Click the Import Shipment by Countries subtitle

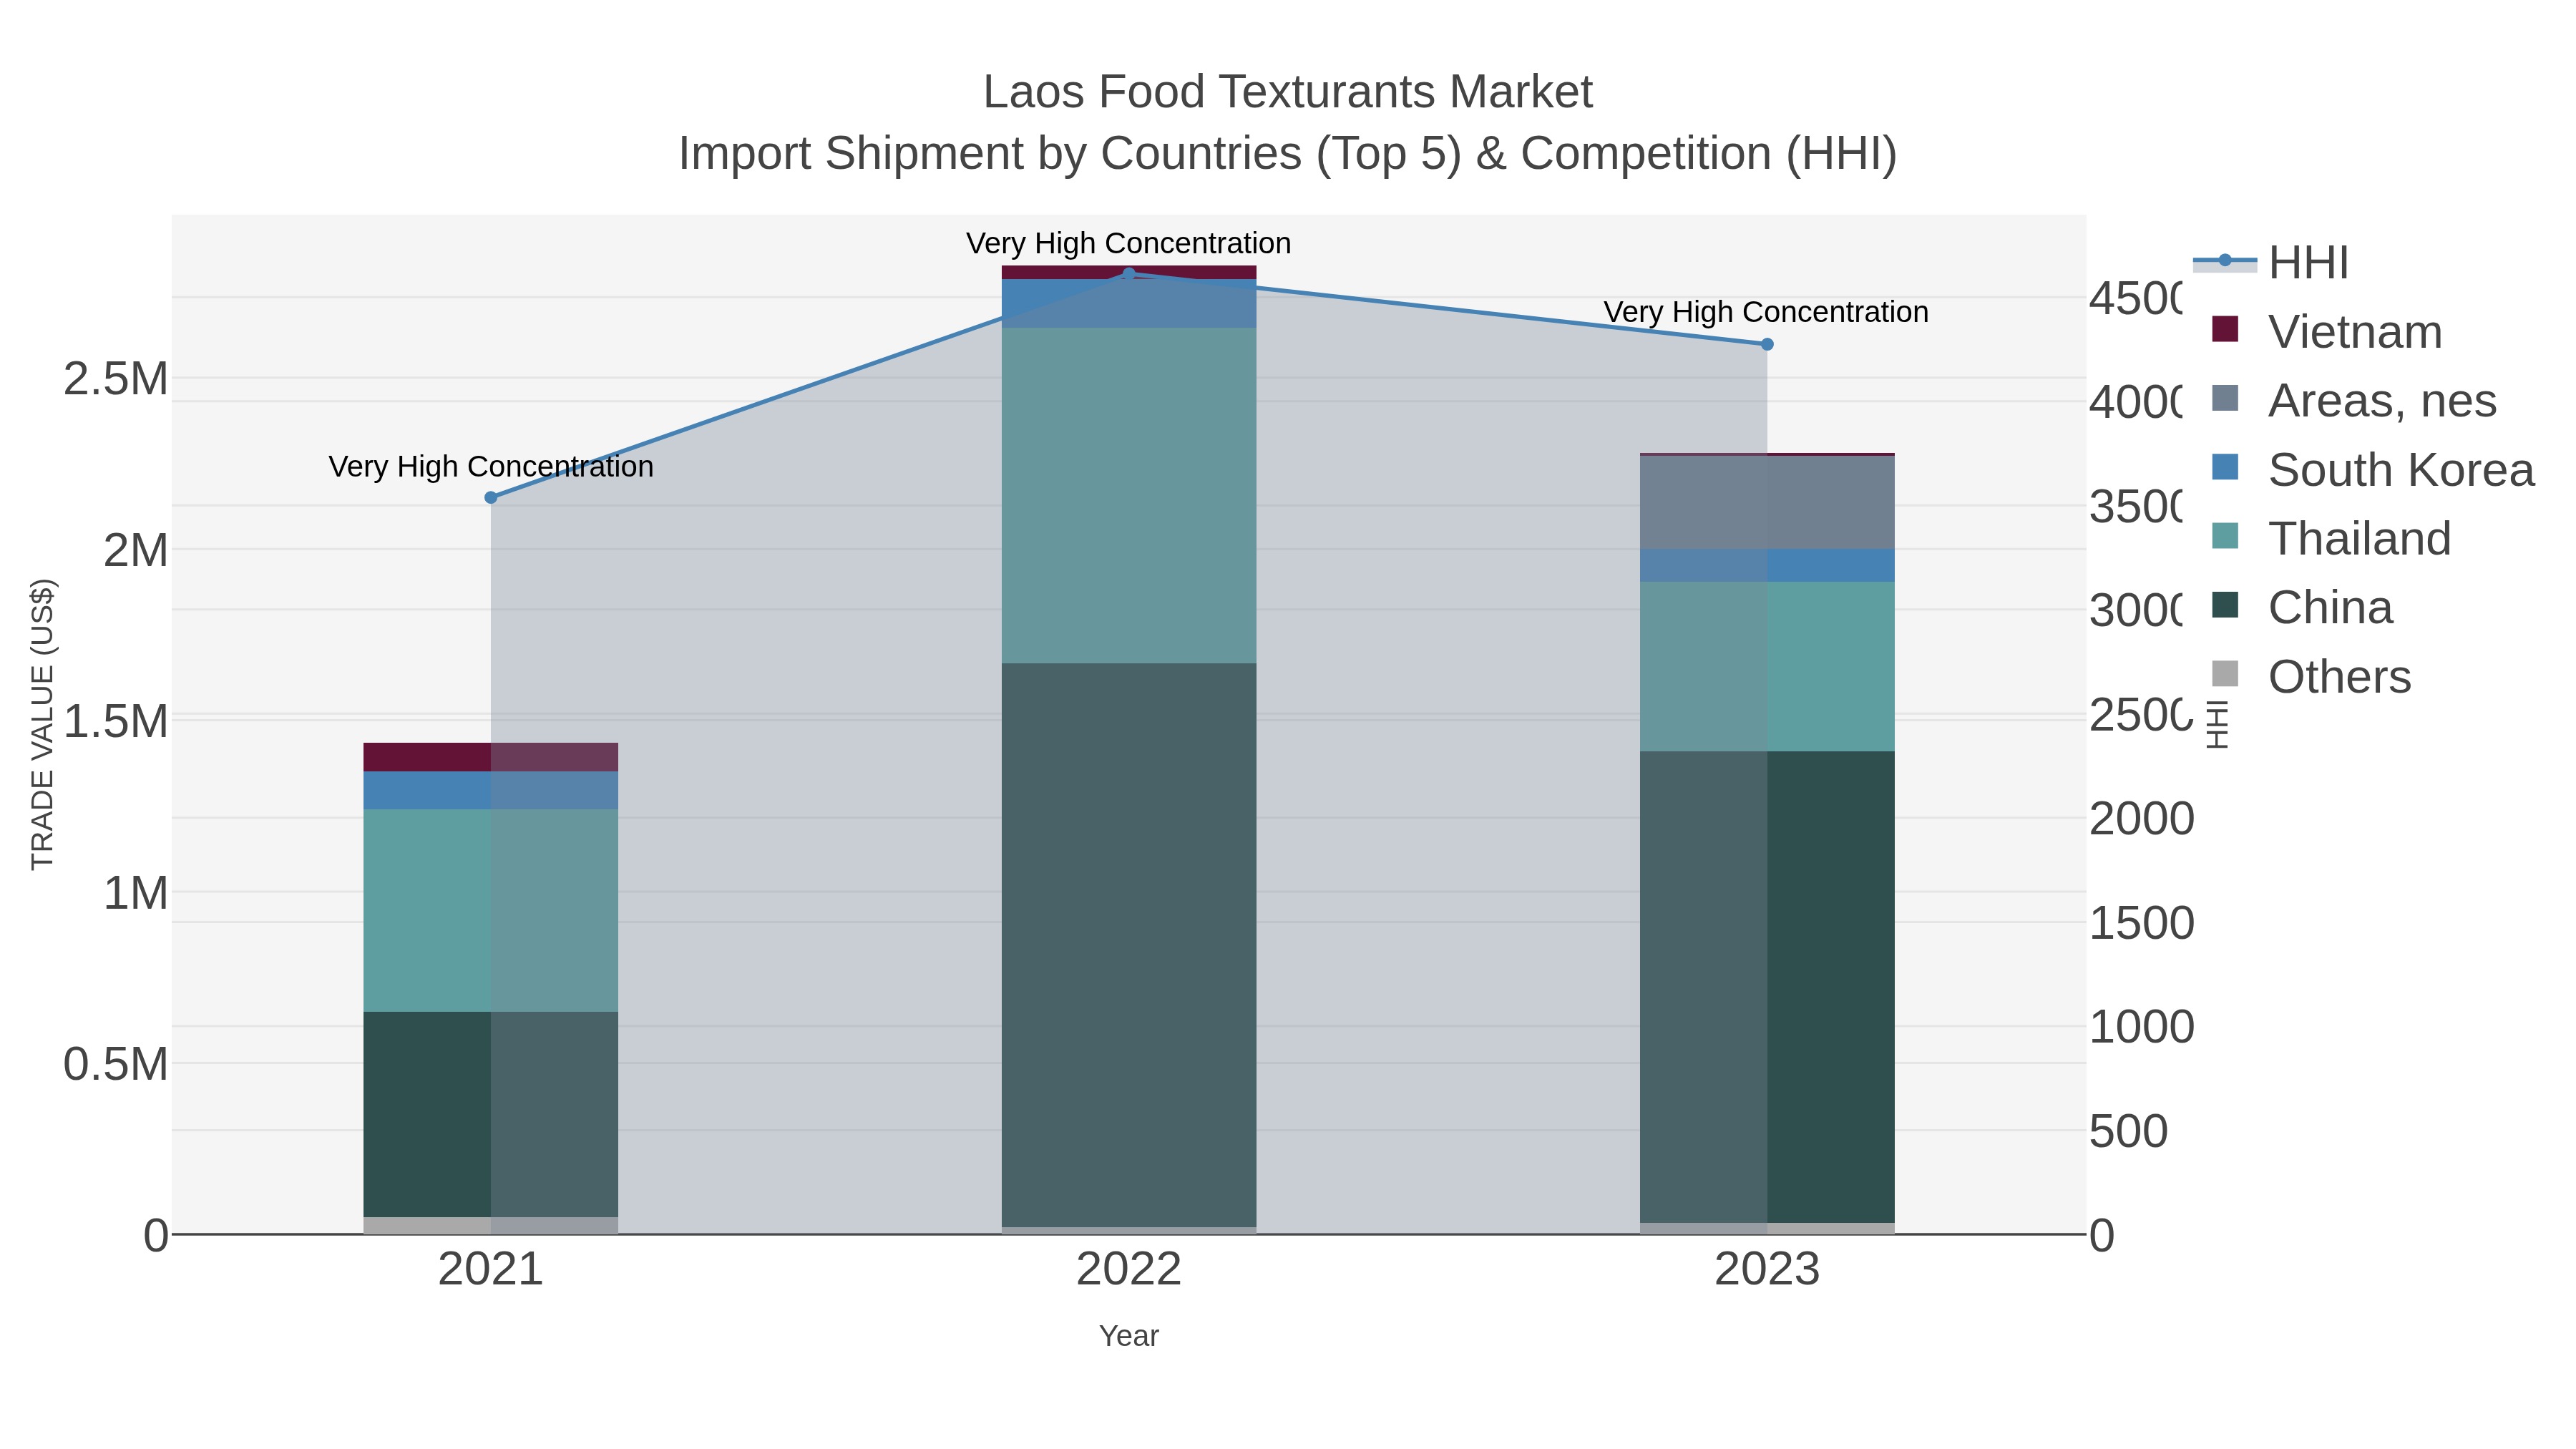pos(1288,154)
